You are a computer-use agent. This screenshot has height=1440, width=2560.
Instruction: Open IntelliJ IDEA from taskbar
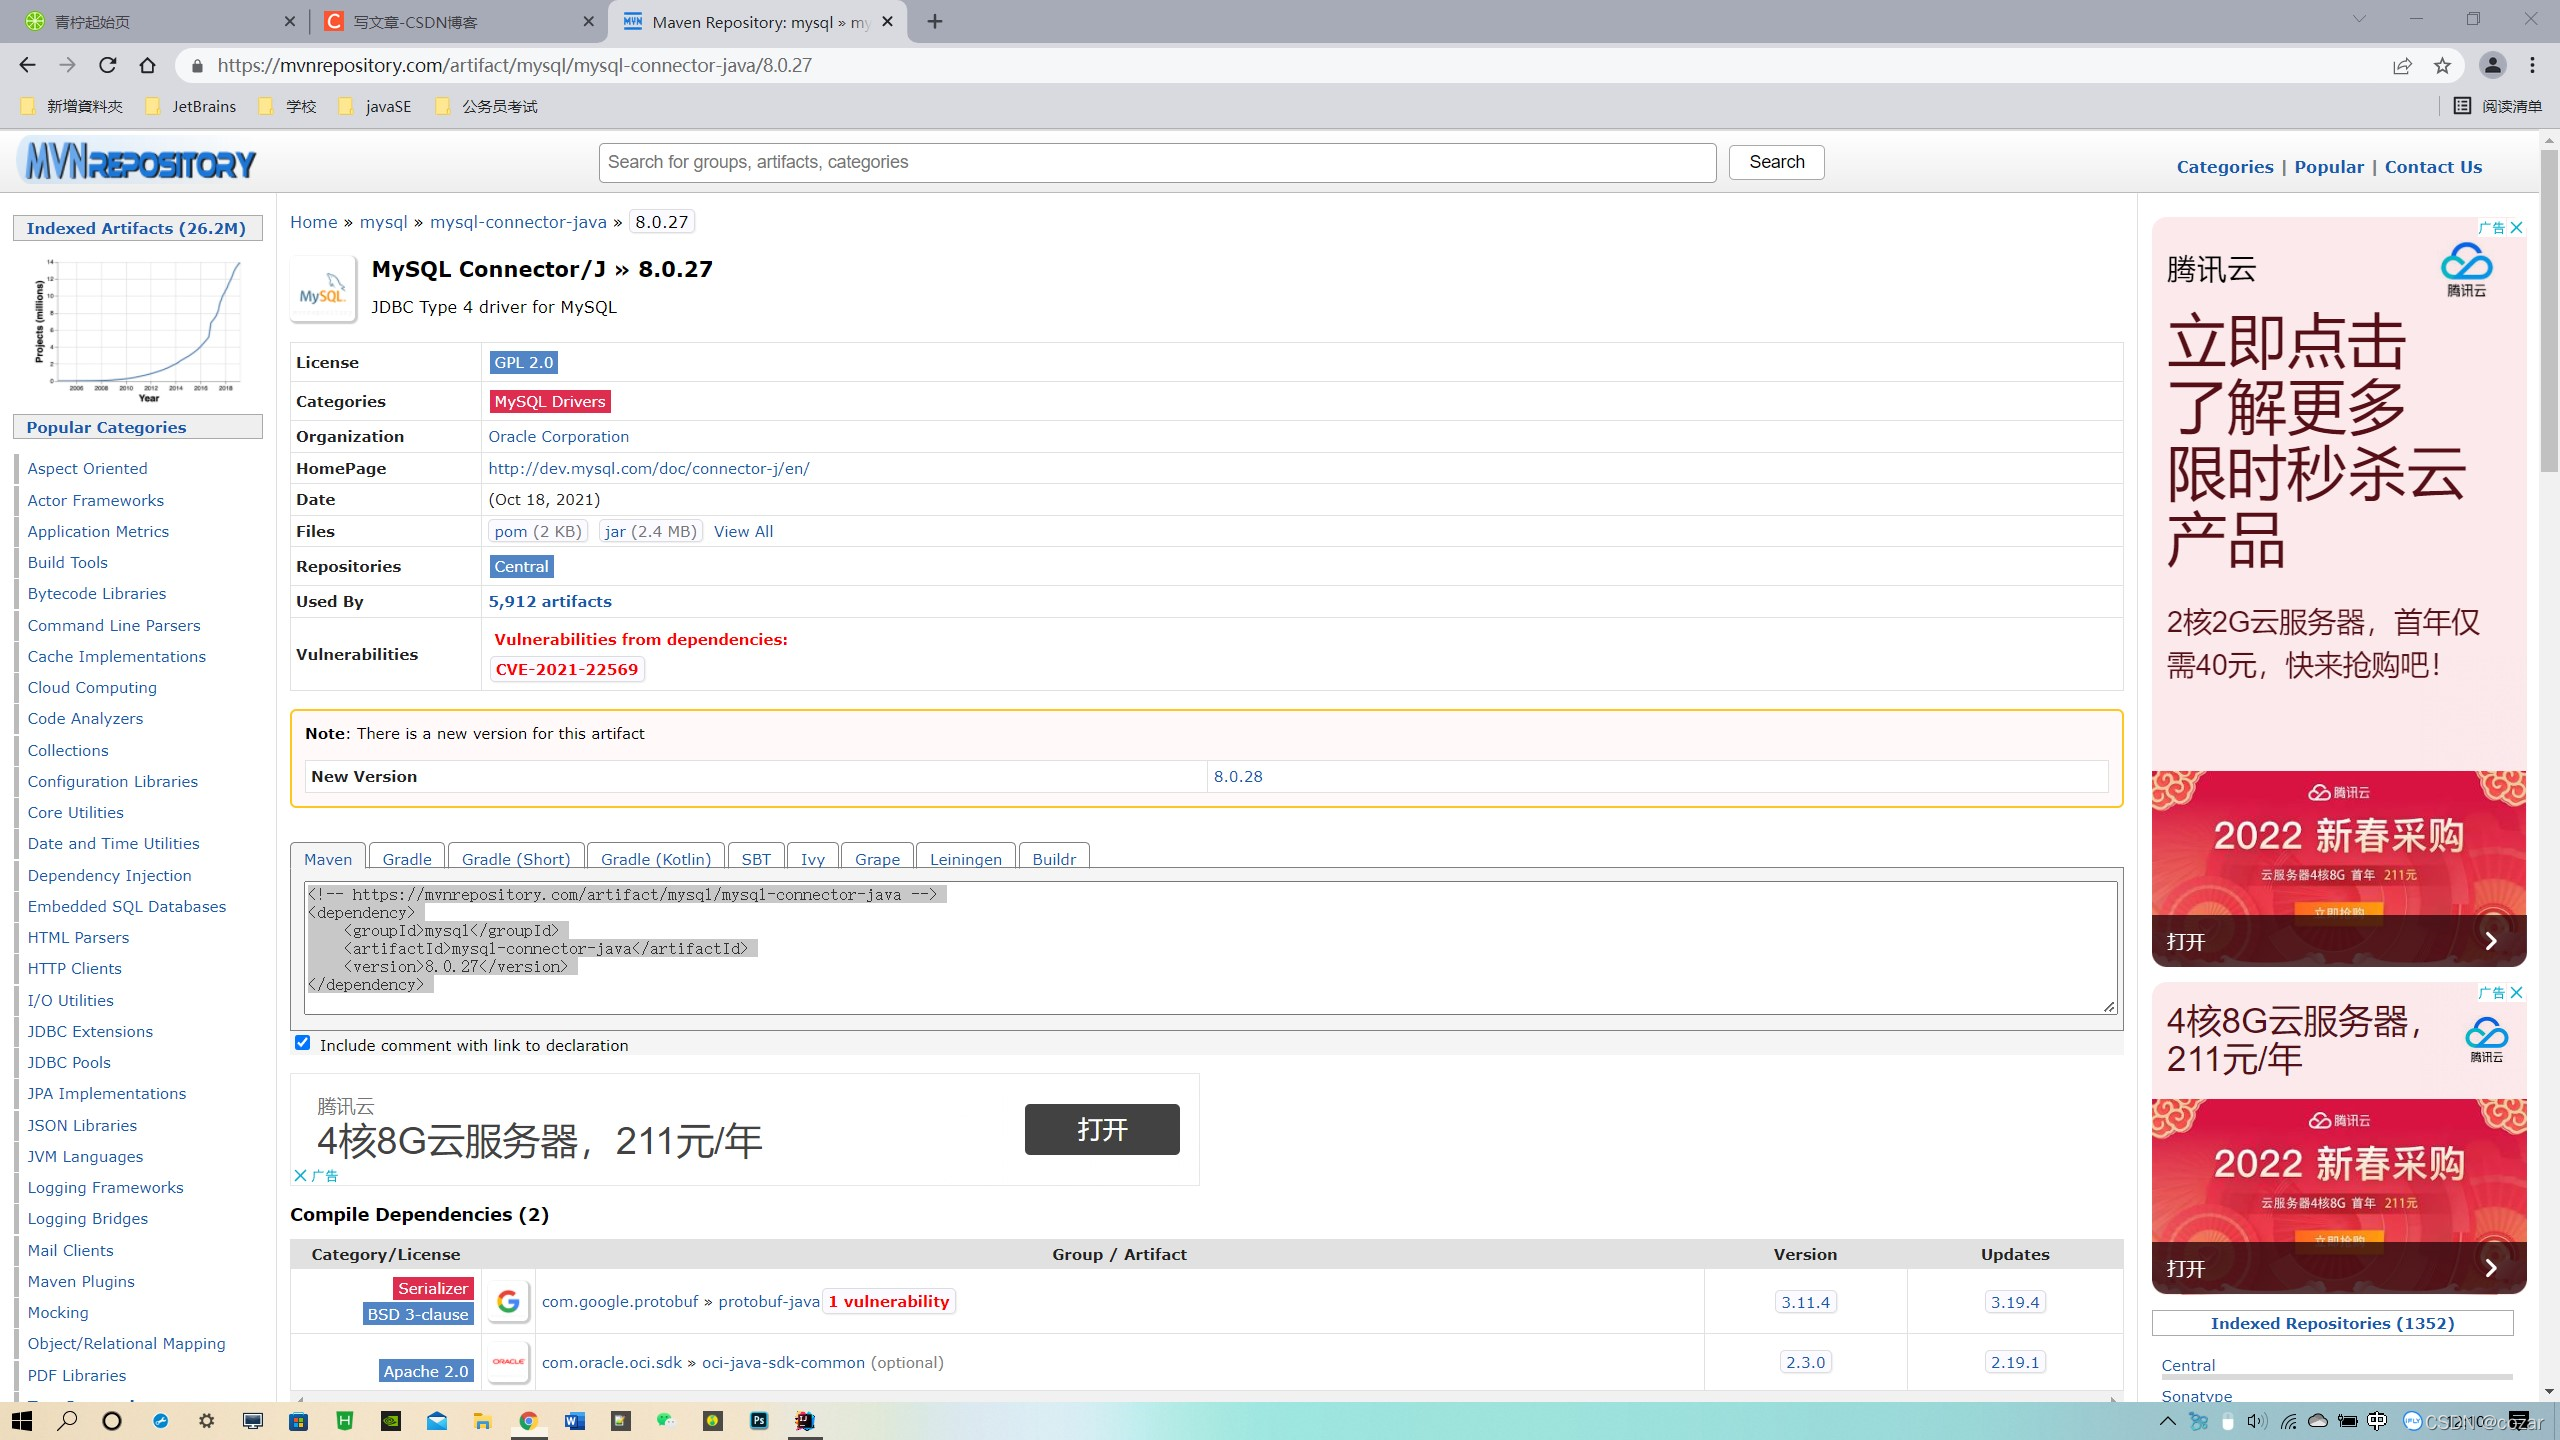(x=805, y=1420)
